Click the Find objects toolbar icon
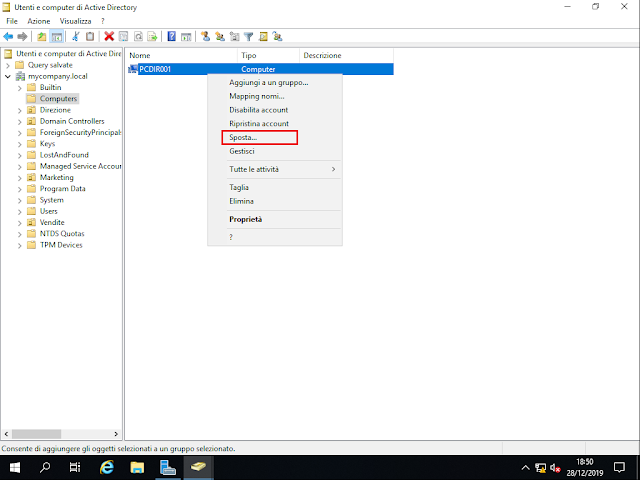The image size is (640, 480). coord(263,37)
